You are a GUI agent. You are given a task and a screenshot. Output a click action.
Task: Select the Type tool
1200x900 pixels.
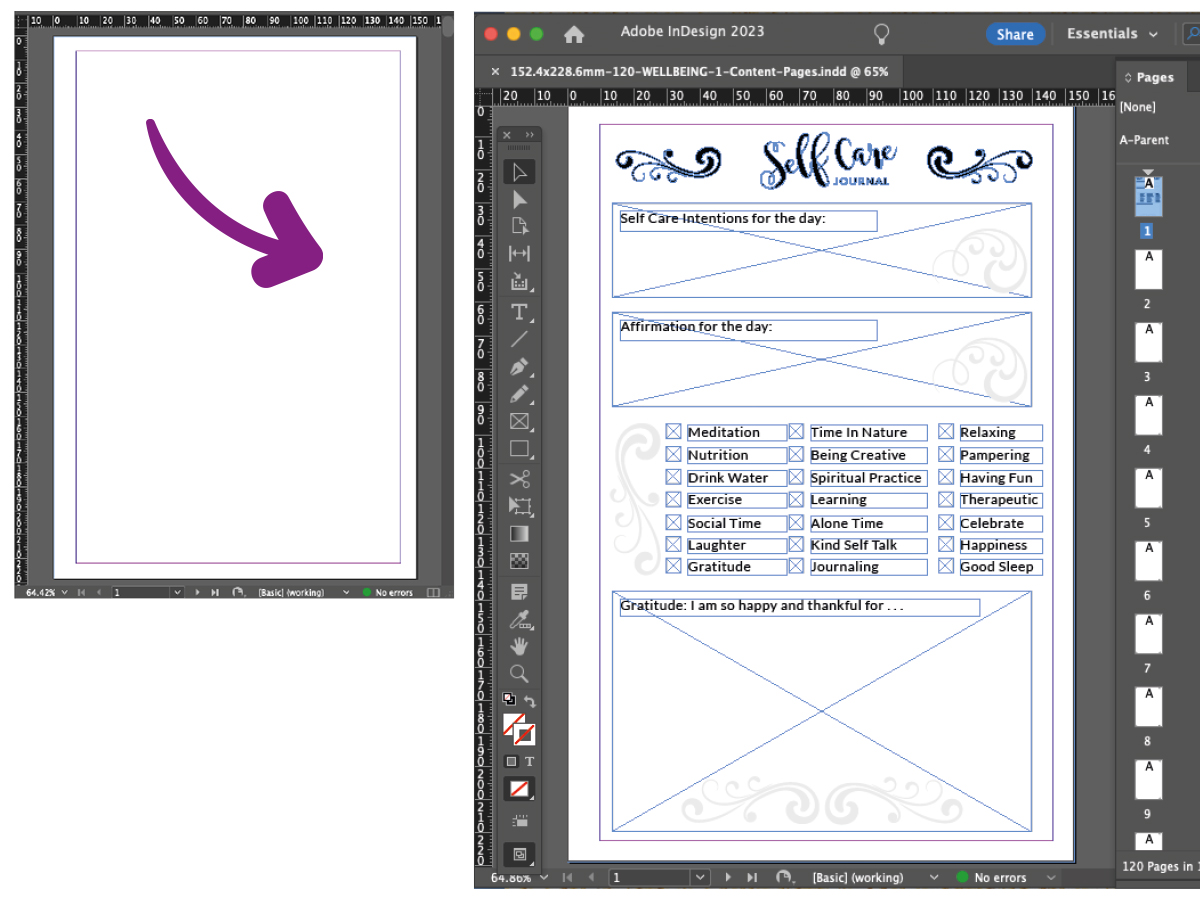pyautogui.click(x=519, y=312)
